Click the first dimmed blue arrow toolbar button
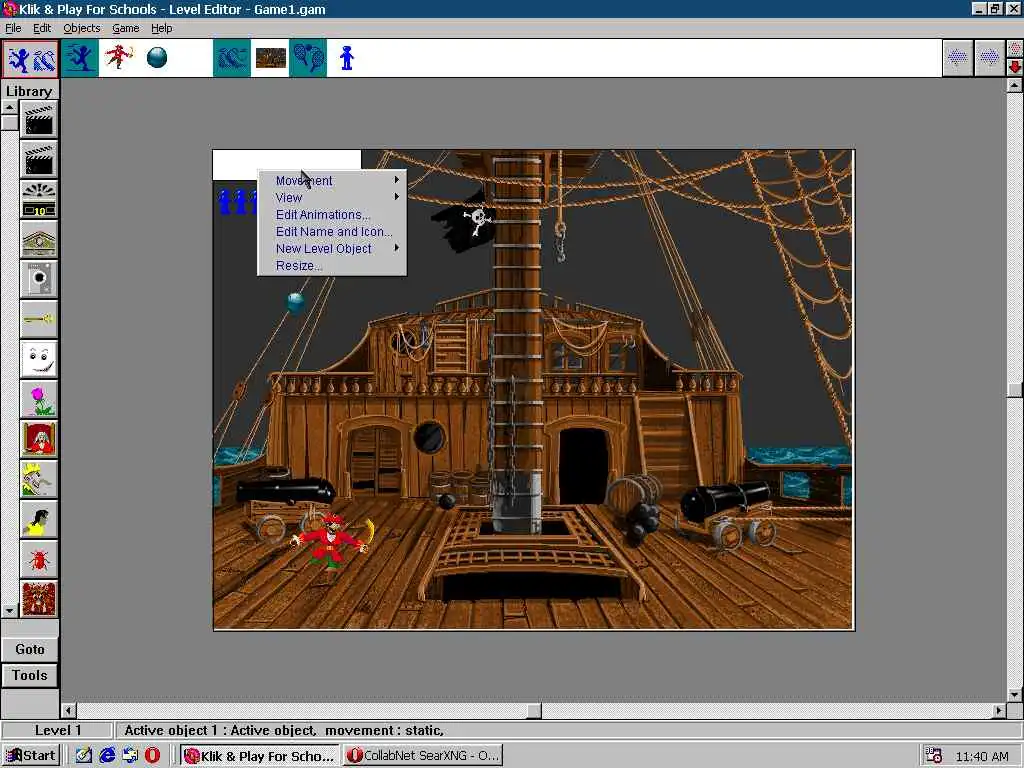The image size is (1024, 768). pyautogui.click(x=957, y=58)
